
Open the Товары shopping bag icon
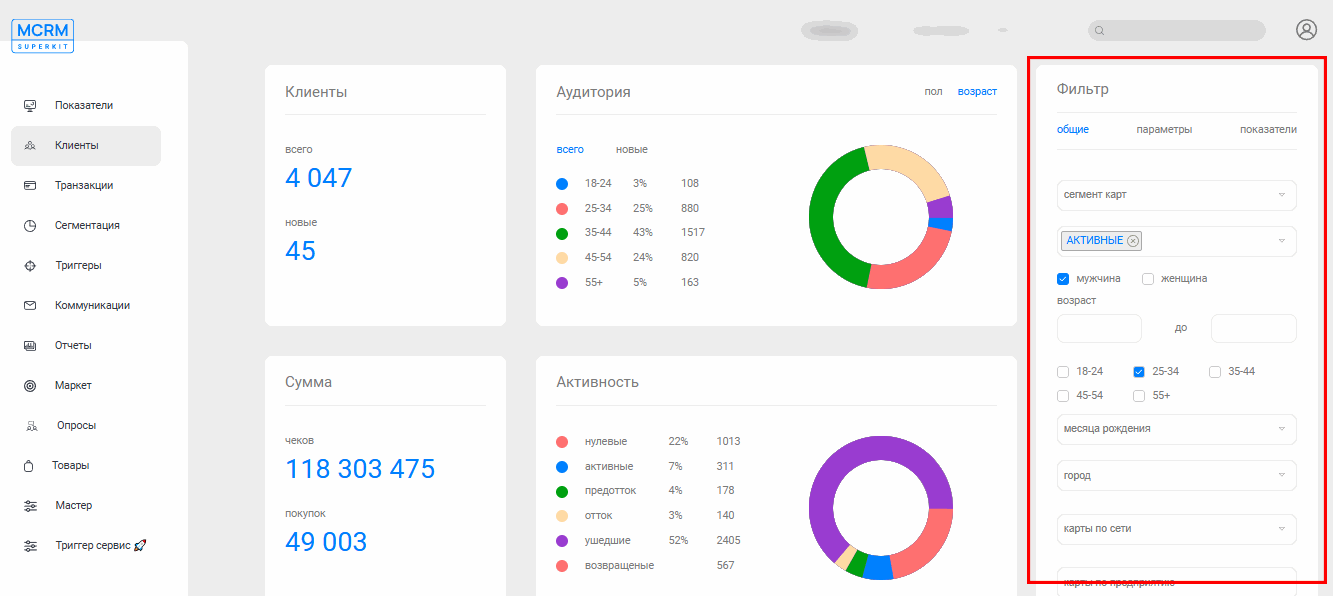30,465
